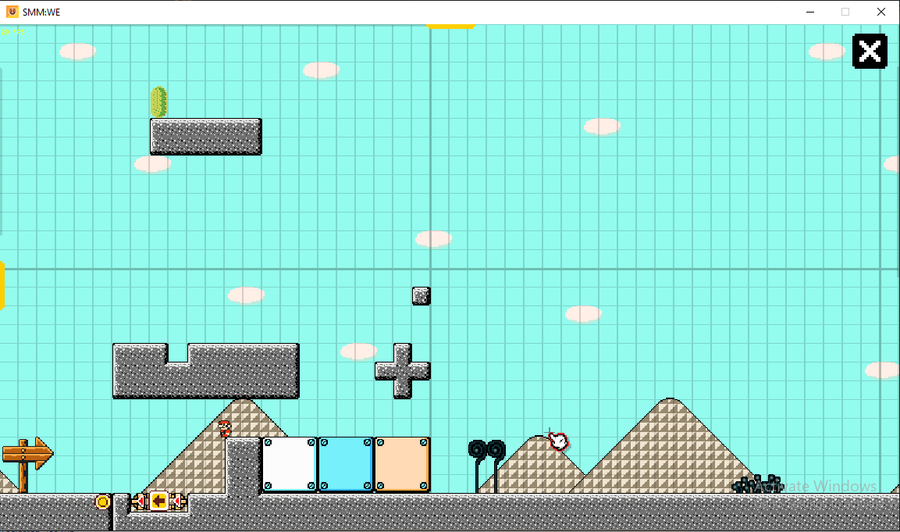Click the plus-shaped gray stone block

tap(402, 371)
